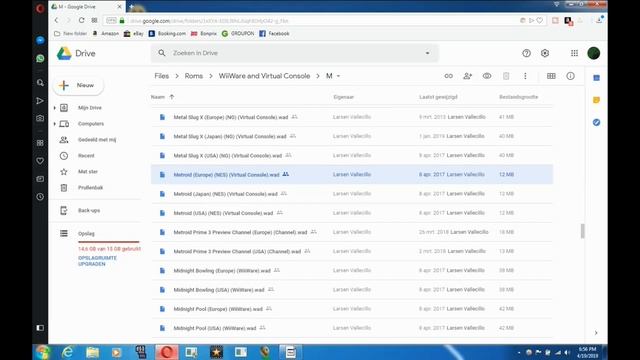Click the storage usage bar
This screenshot has height=360, width=640.
pyautogui.click(x=109, y=242)
